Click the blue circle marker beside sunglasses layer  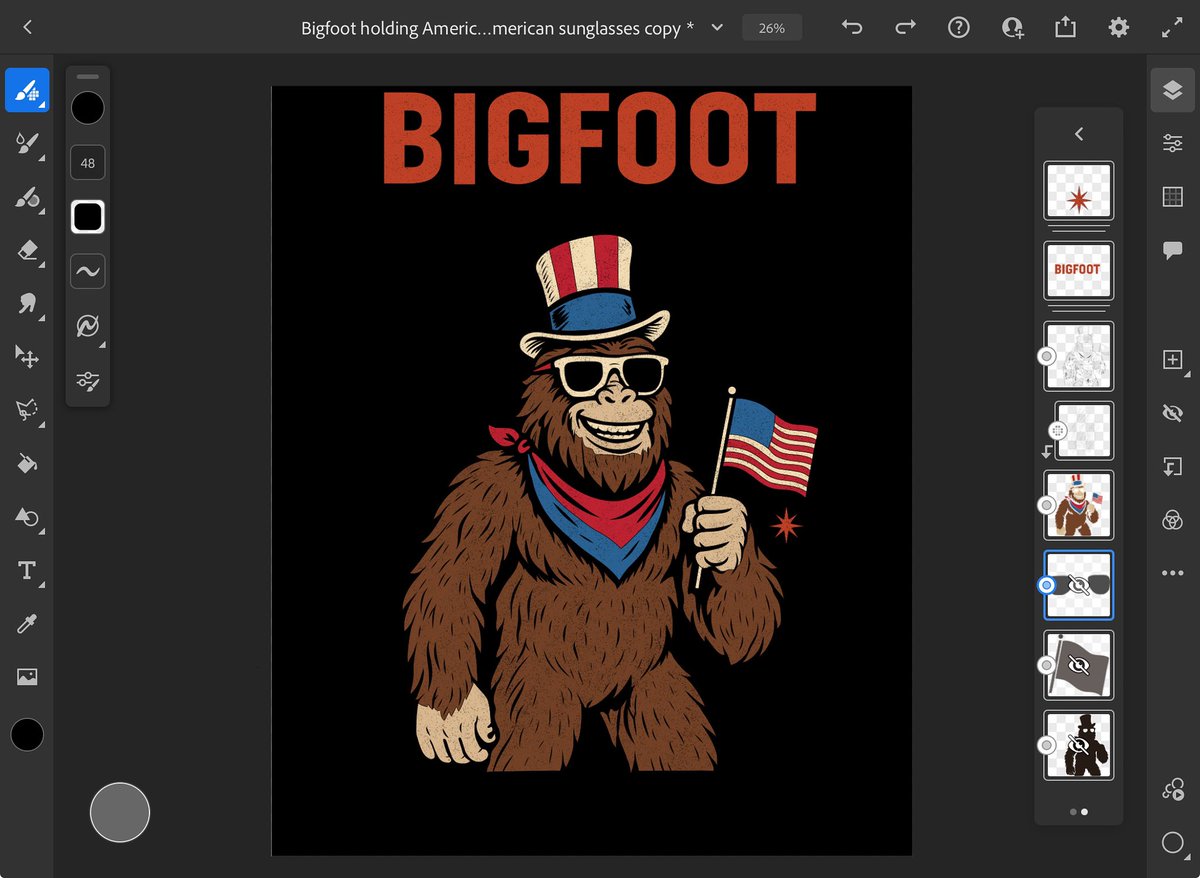[x=1047, y=585]
